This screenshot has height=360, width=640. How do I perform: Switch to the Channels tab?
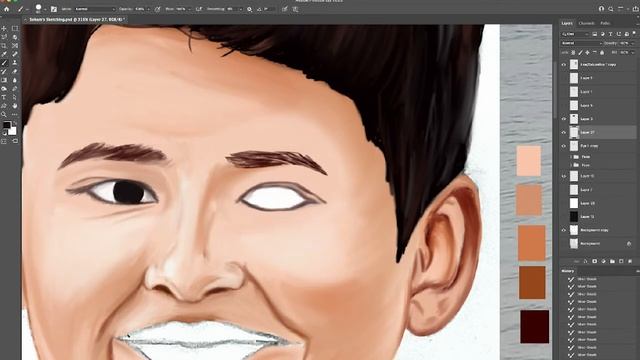pyautogui.click(x=587, y=23)
